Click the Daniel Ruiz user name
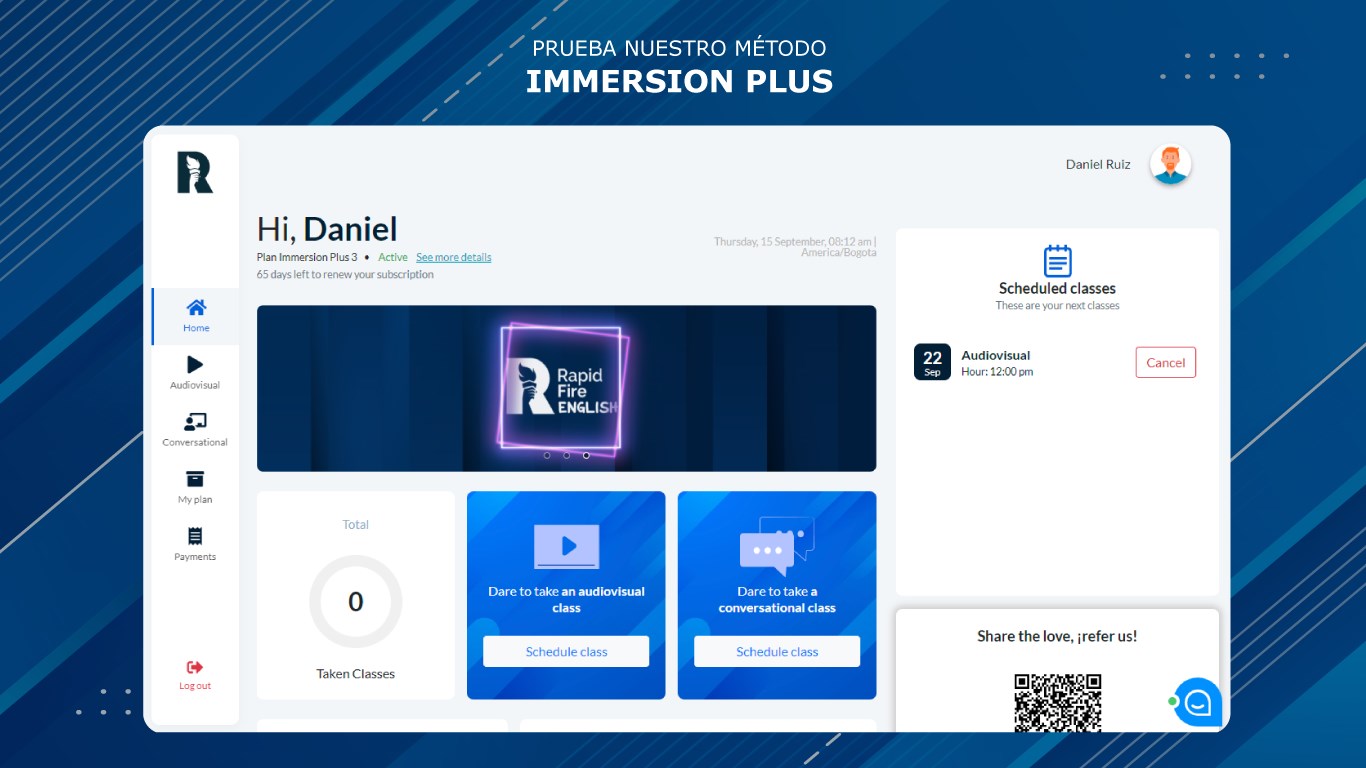1366x768 pixels. point(1098,165)
